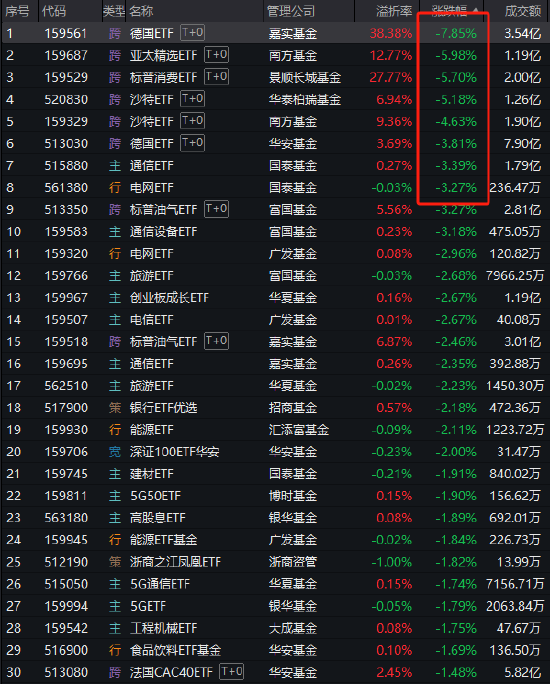550x684 pixels.
Task: Click the 38.38% premium rate value
Action: coord(391,34)
